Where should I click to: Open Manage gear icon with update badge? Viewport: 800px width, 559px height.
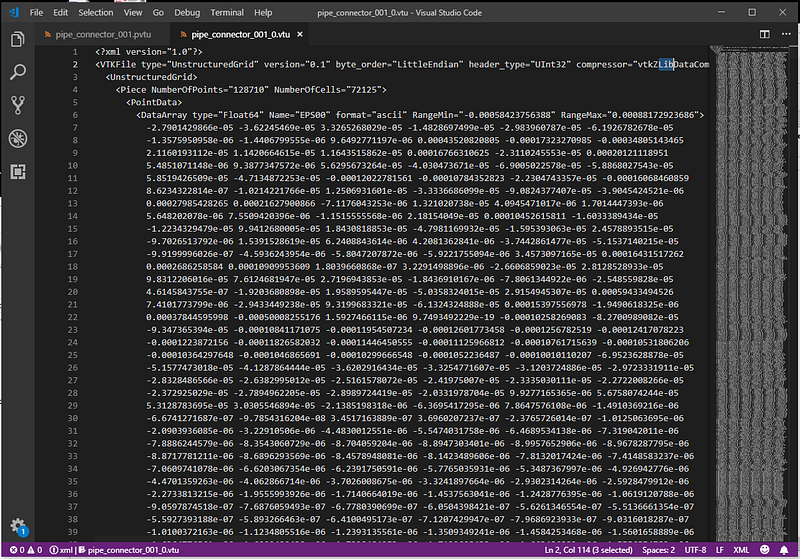pyautogui.click(x=18, y=526)
